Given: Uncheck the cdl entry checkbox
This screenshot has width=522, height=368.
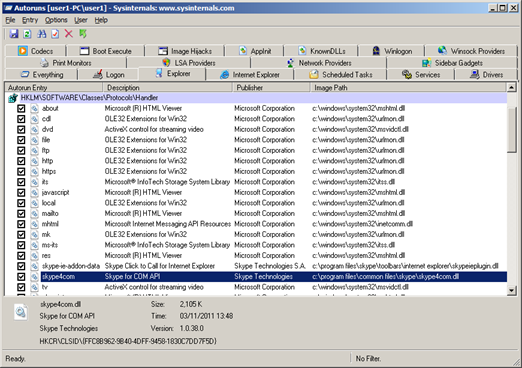Looking at the screenshot, I should (x=21, y=119).
